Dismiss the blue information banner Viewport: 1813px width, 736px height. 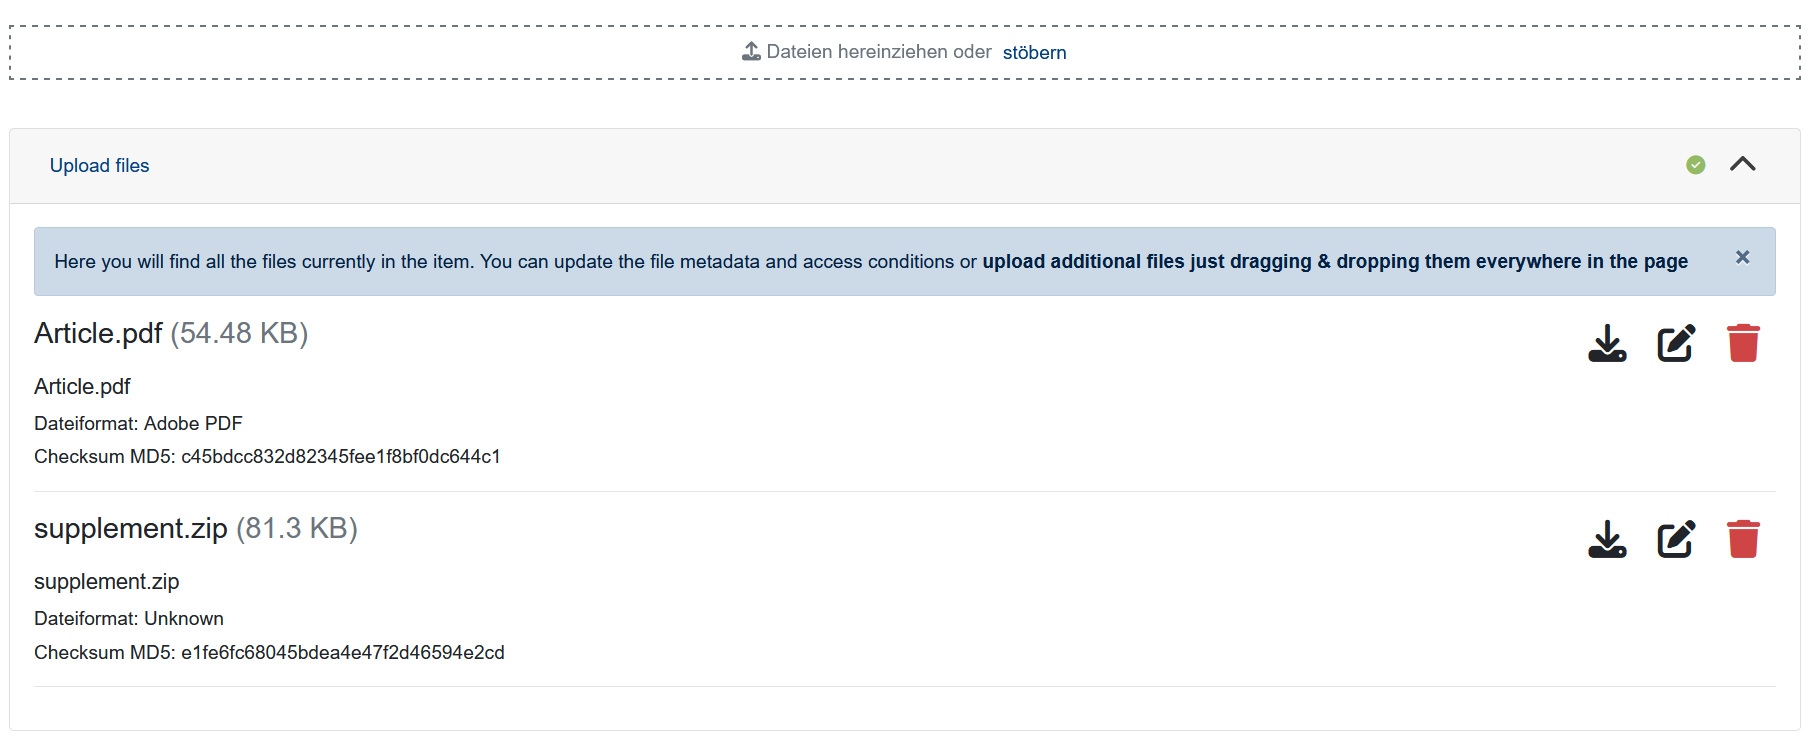(x=1742, y=257)
